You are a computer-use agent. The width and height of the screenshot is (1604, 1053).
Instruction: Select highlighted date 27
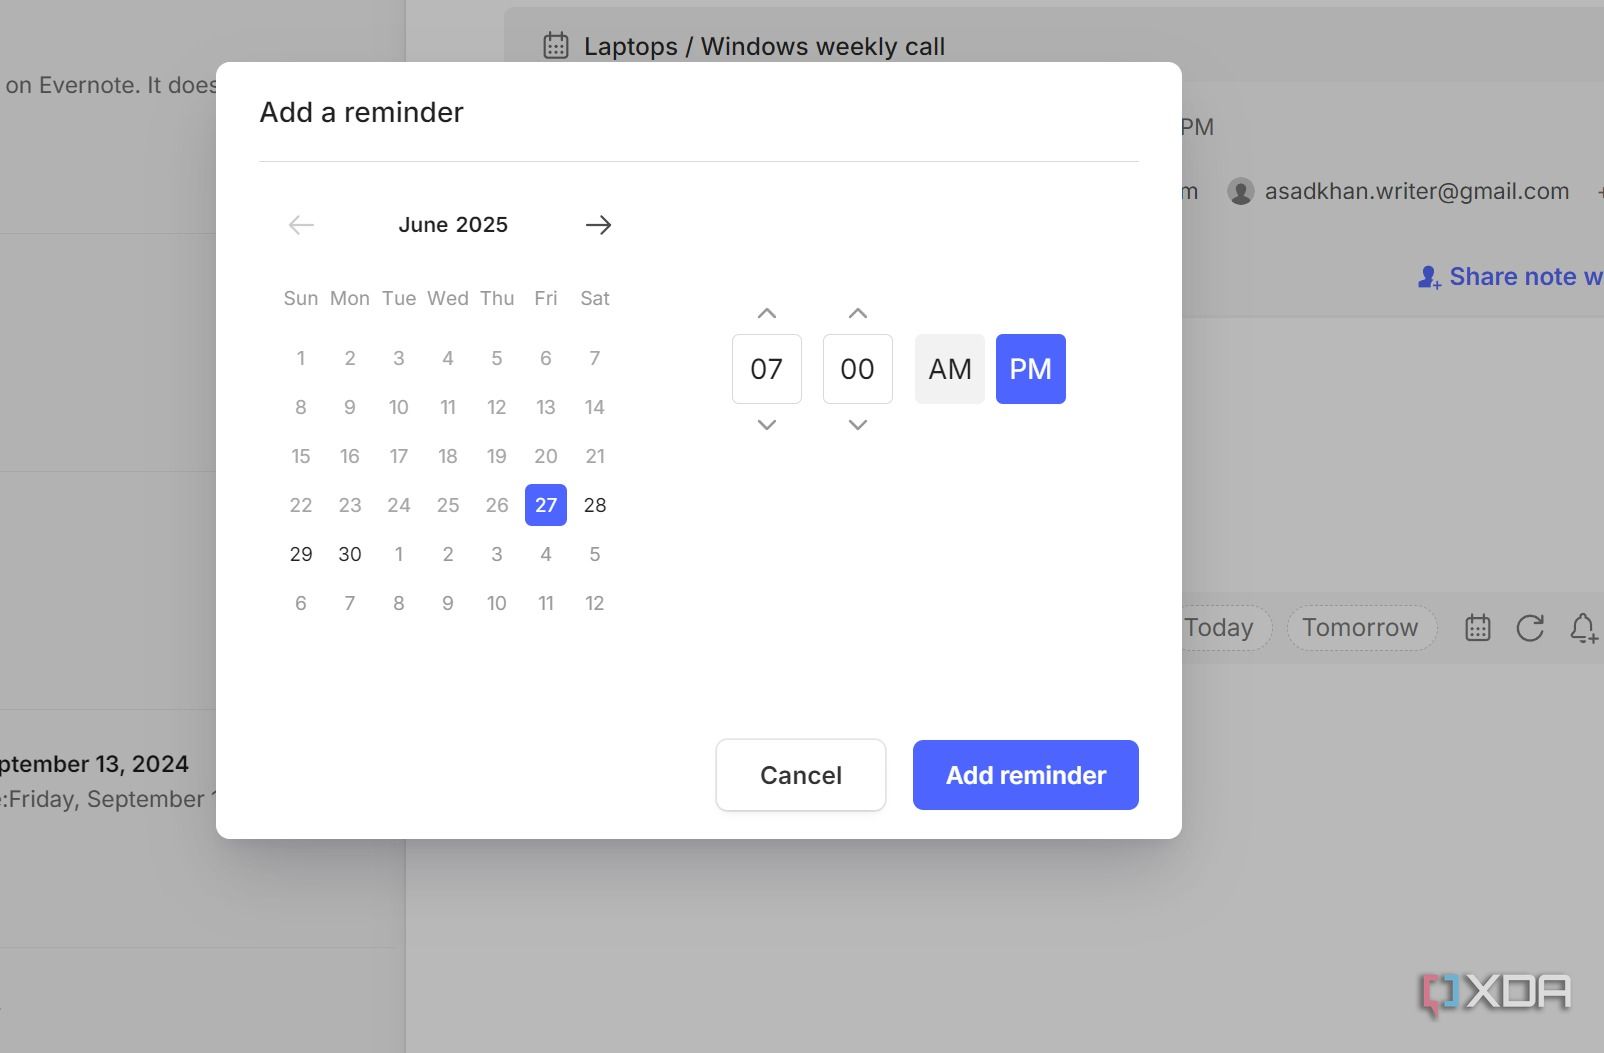pos(546,505)
